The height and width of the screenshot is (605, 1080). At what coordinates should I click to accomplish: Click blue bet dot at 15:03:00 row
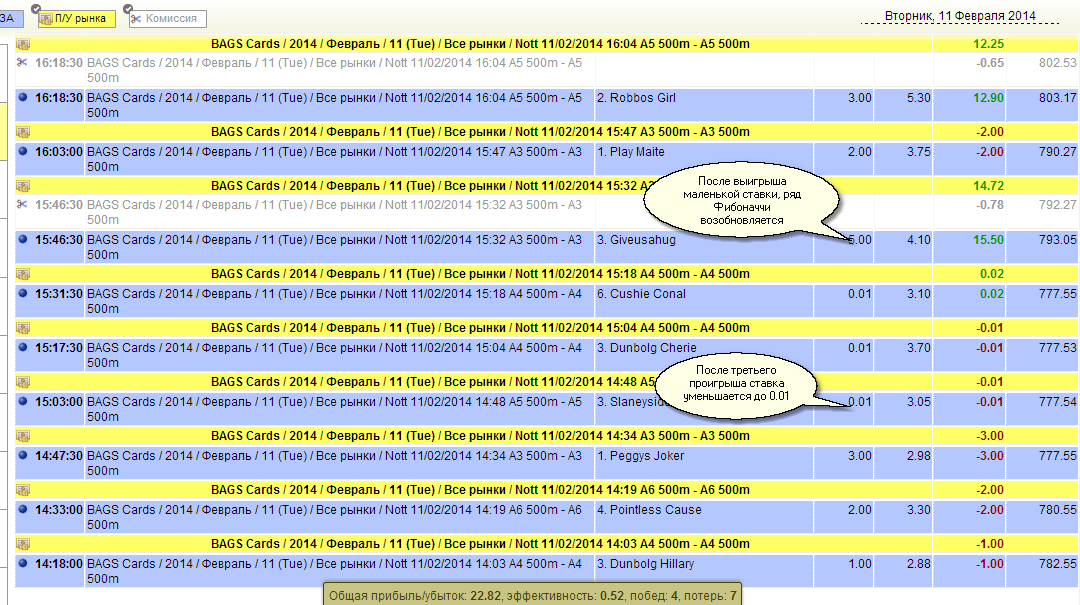(x=23, y=402)
